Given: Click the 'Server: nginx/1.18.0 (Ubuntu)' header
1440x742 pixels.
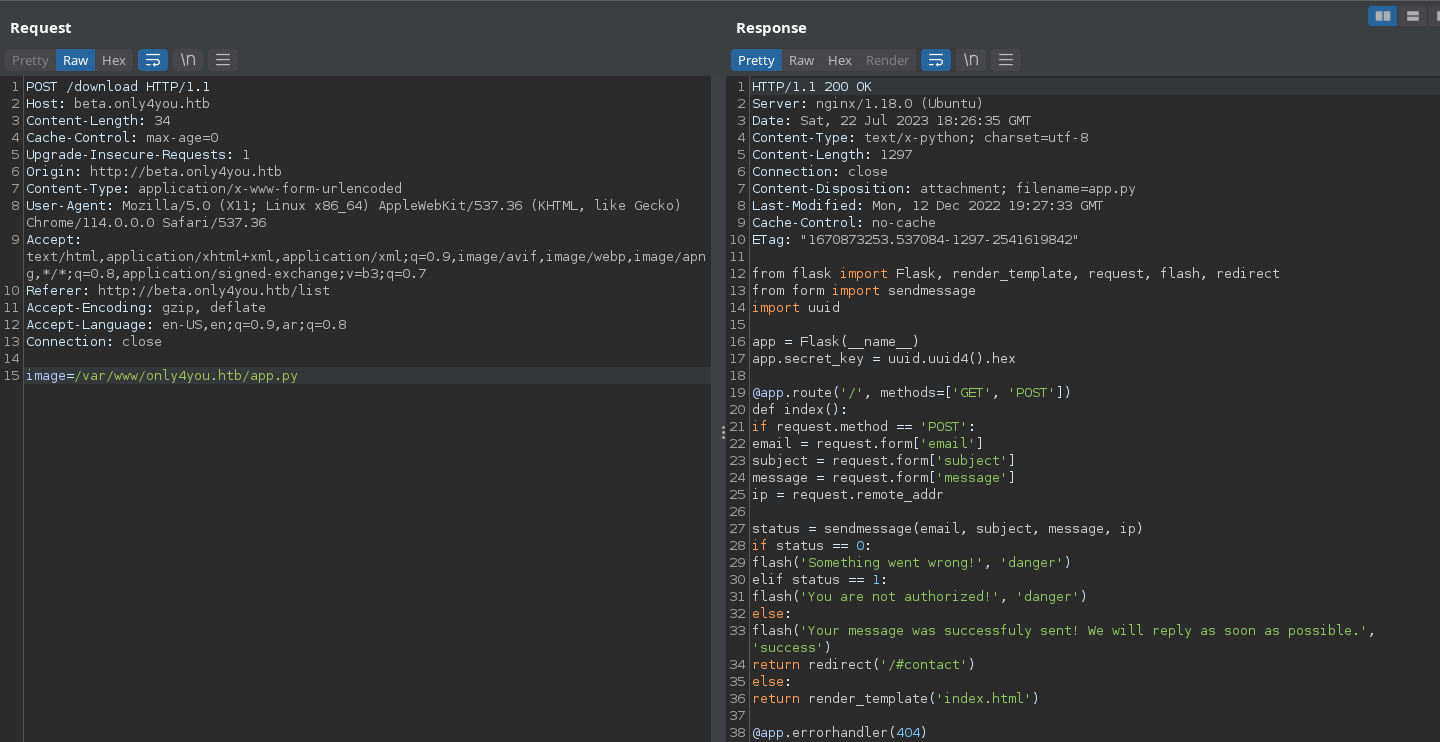Looking at the screenshot, I should pos(868,104).
